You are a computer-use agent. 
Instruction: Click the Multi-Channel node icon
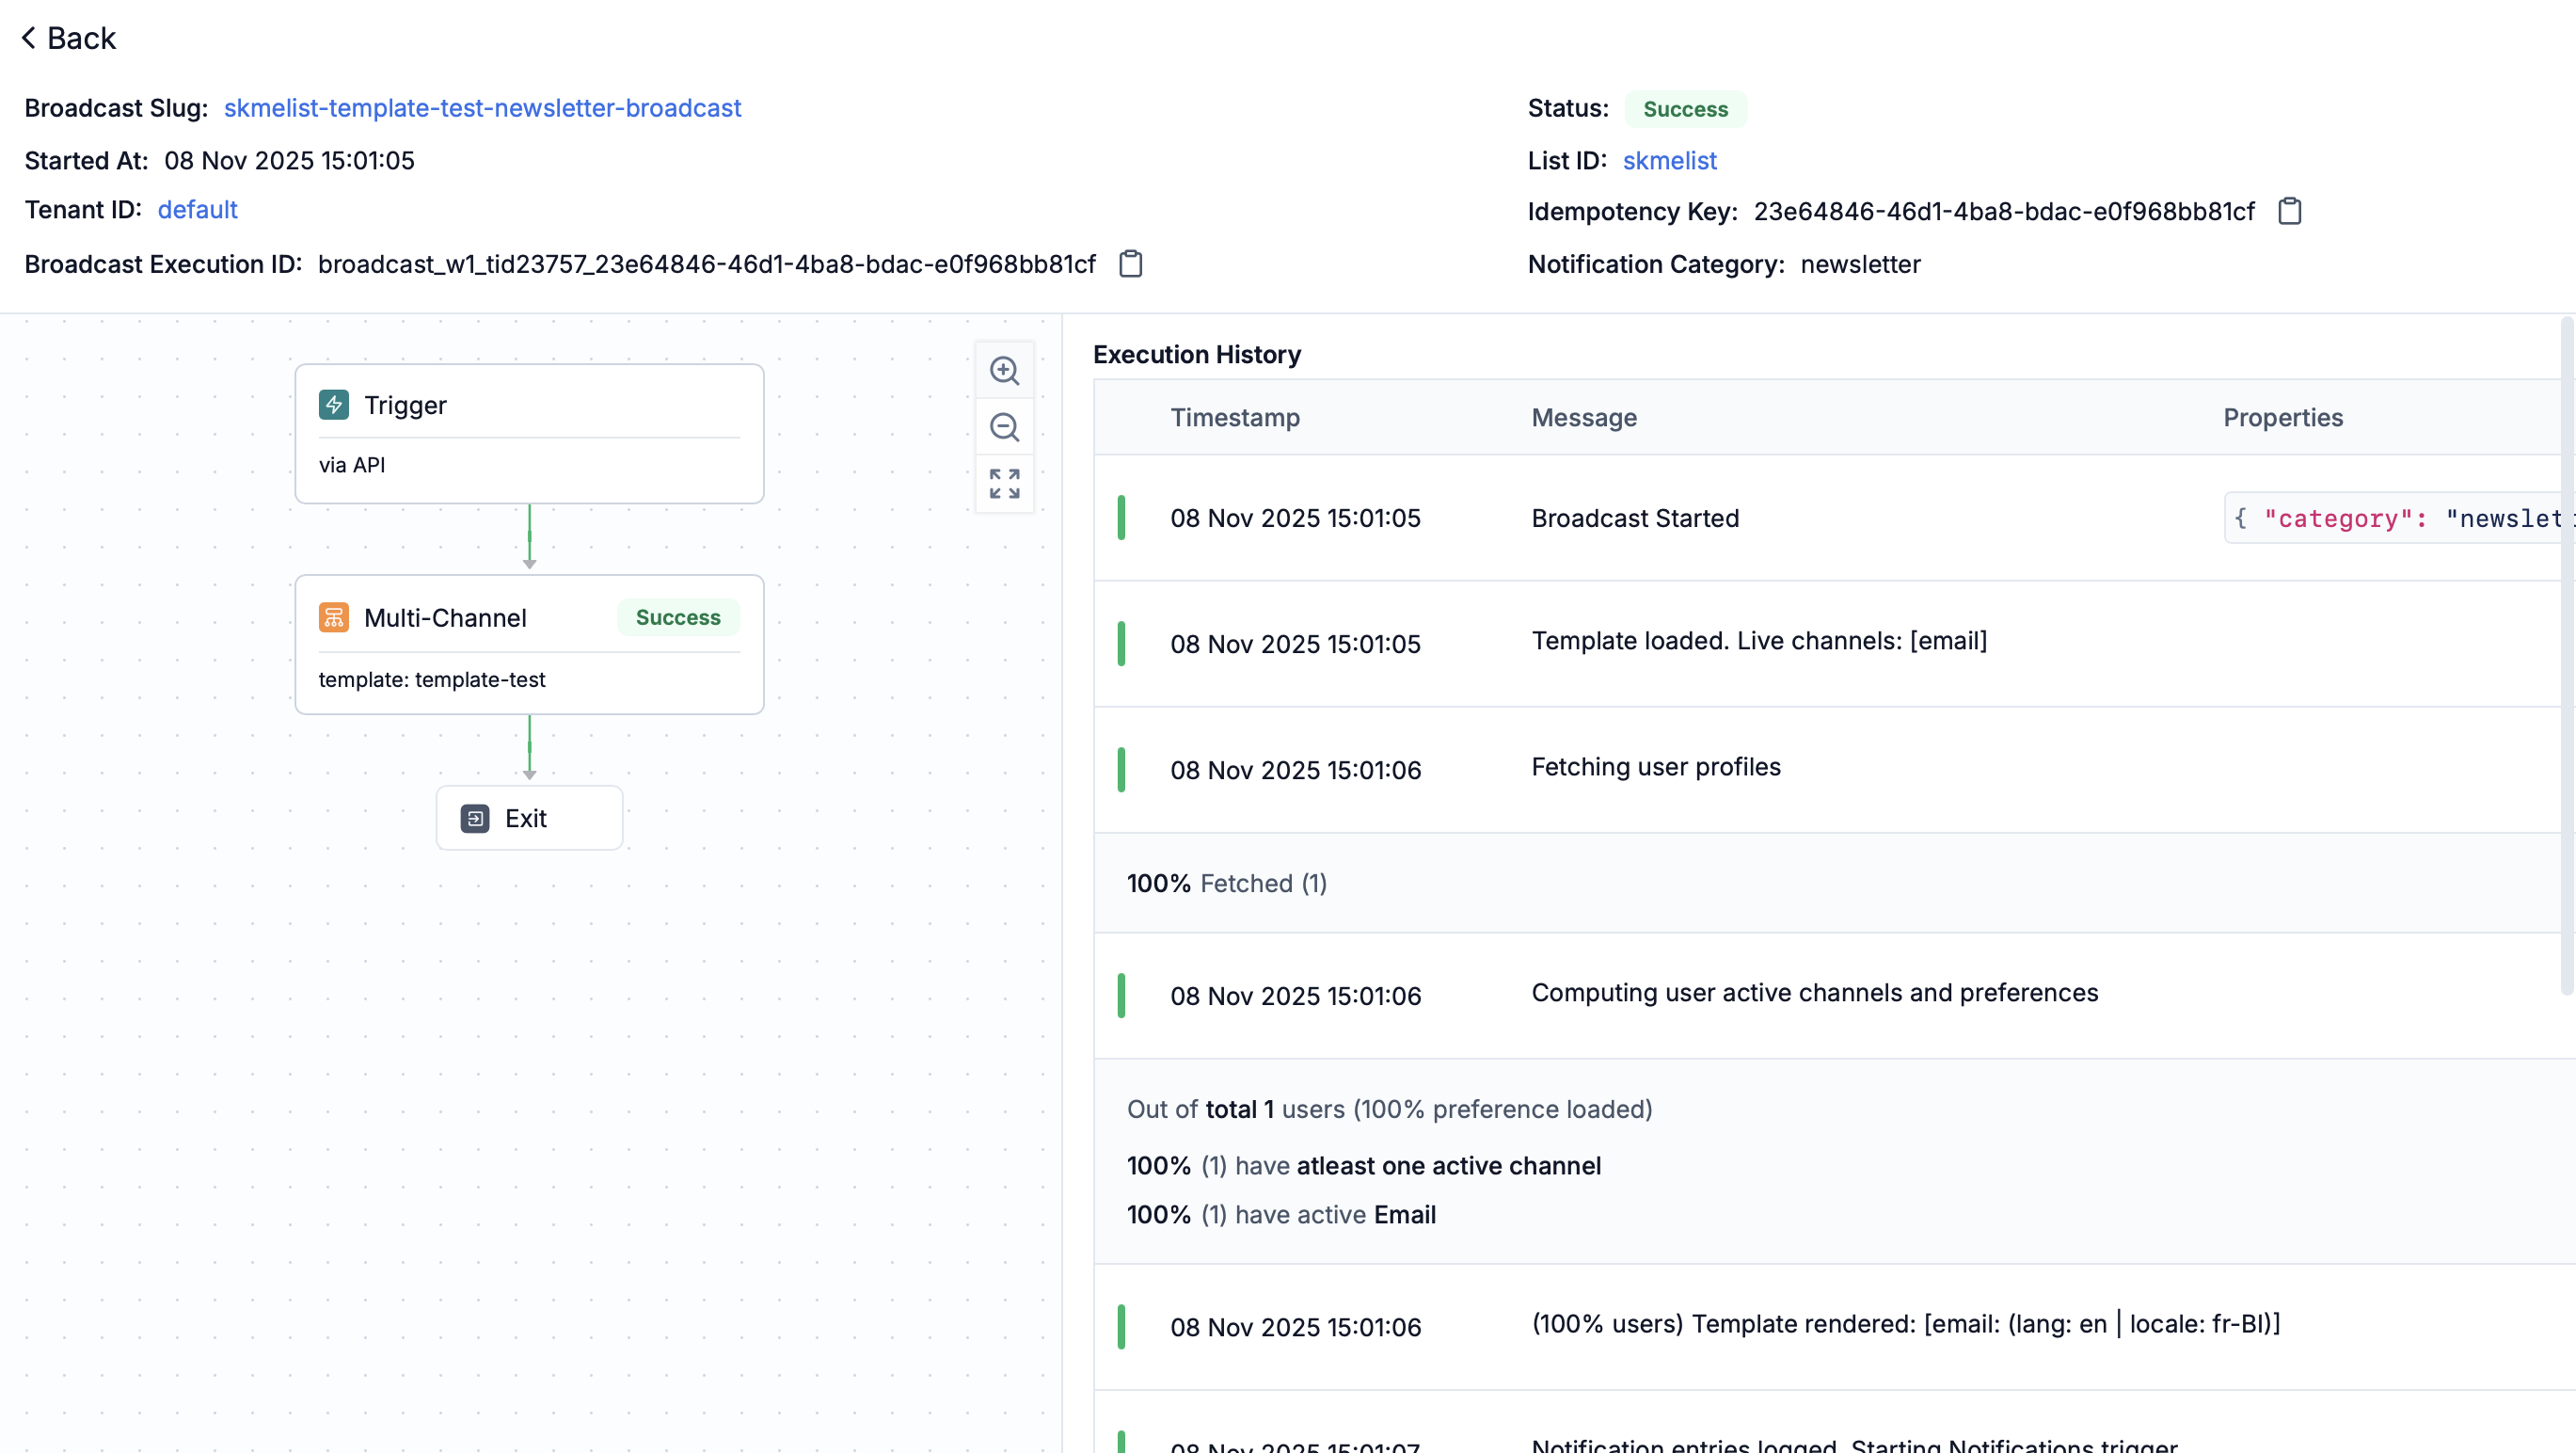coord(334,618)
